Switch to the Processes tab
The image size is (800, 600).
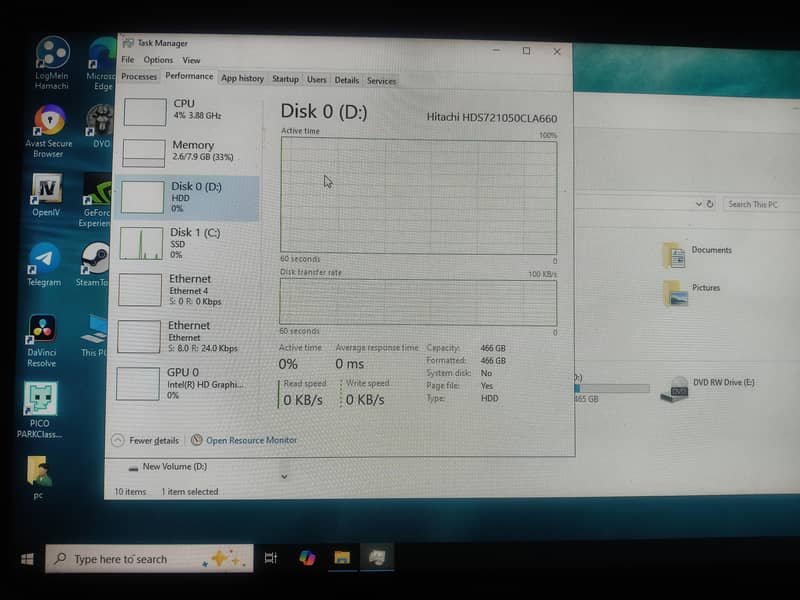pyautogui.click(x=139, y=77)
